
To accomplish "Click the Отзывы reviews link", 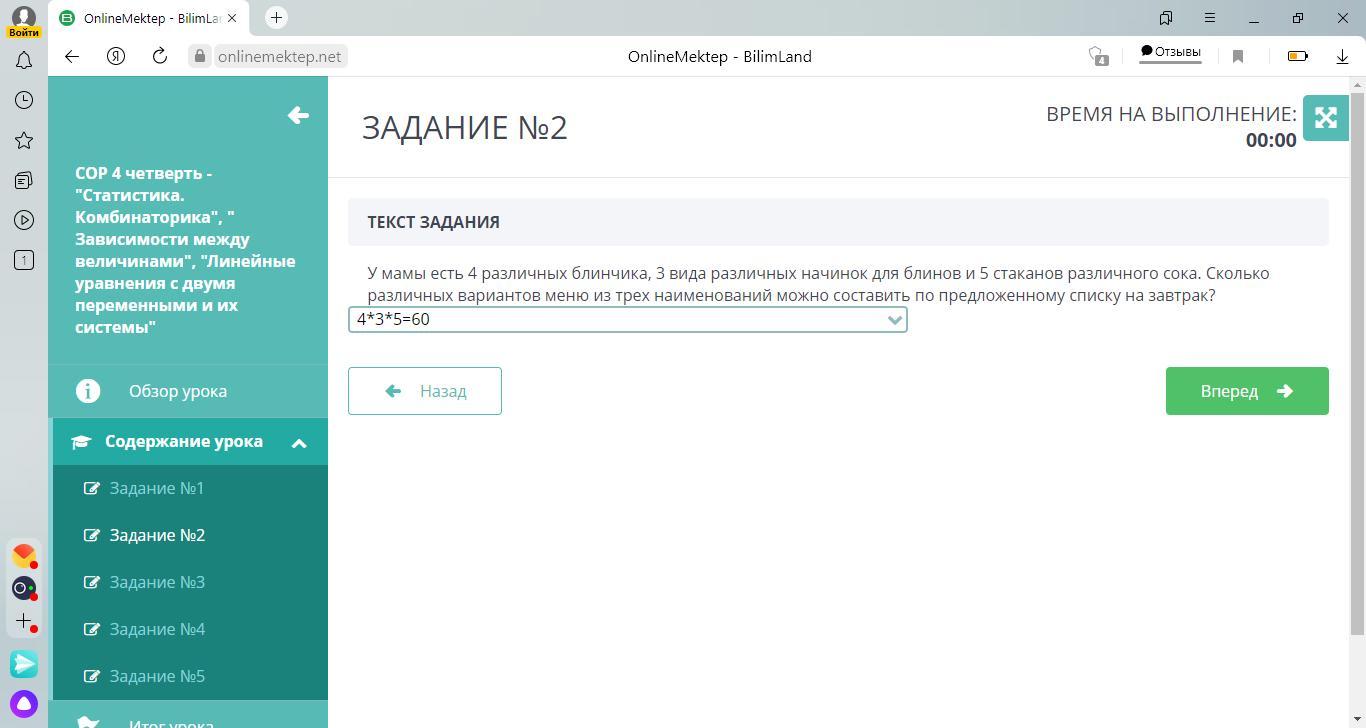I will pos(1170,52).
